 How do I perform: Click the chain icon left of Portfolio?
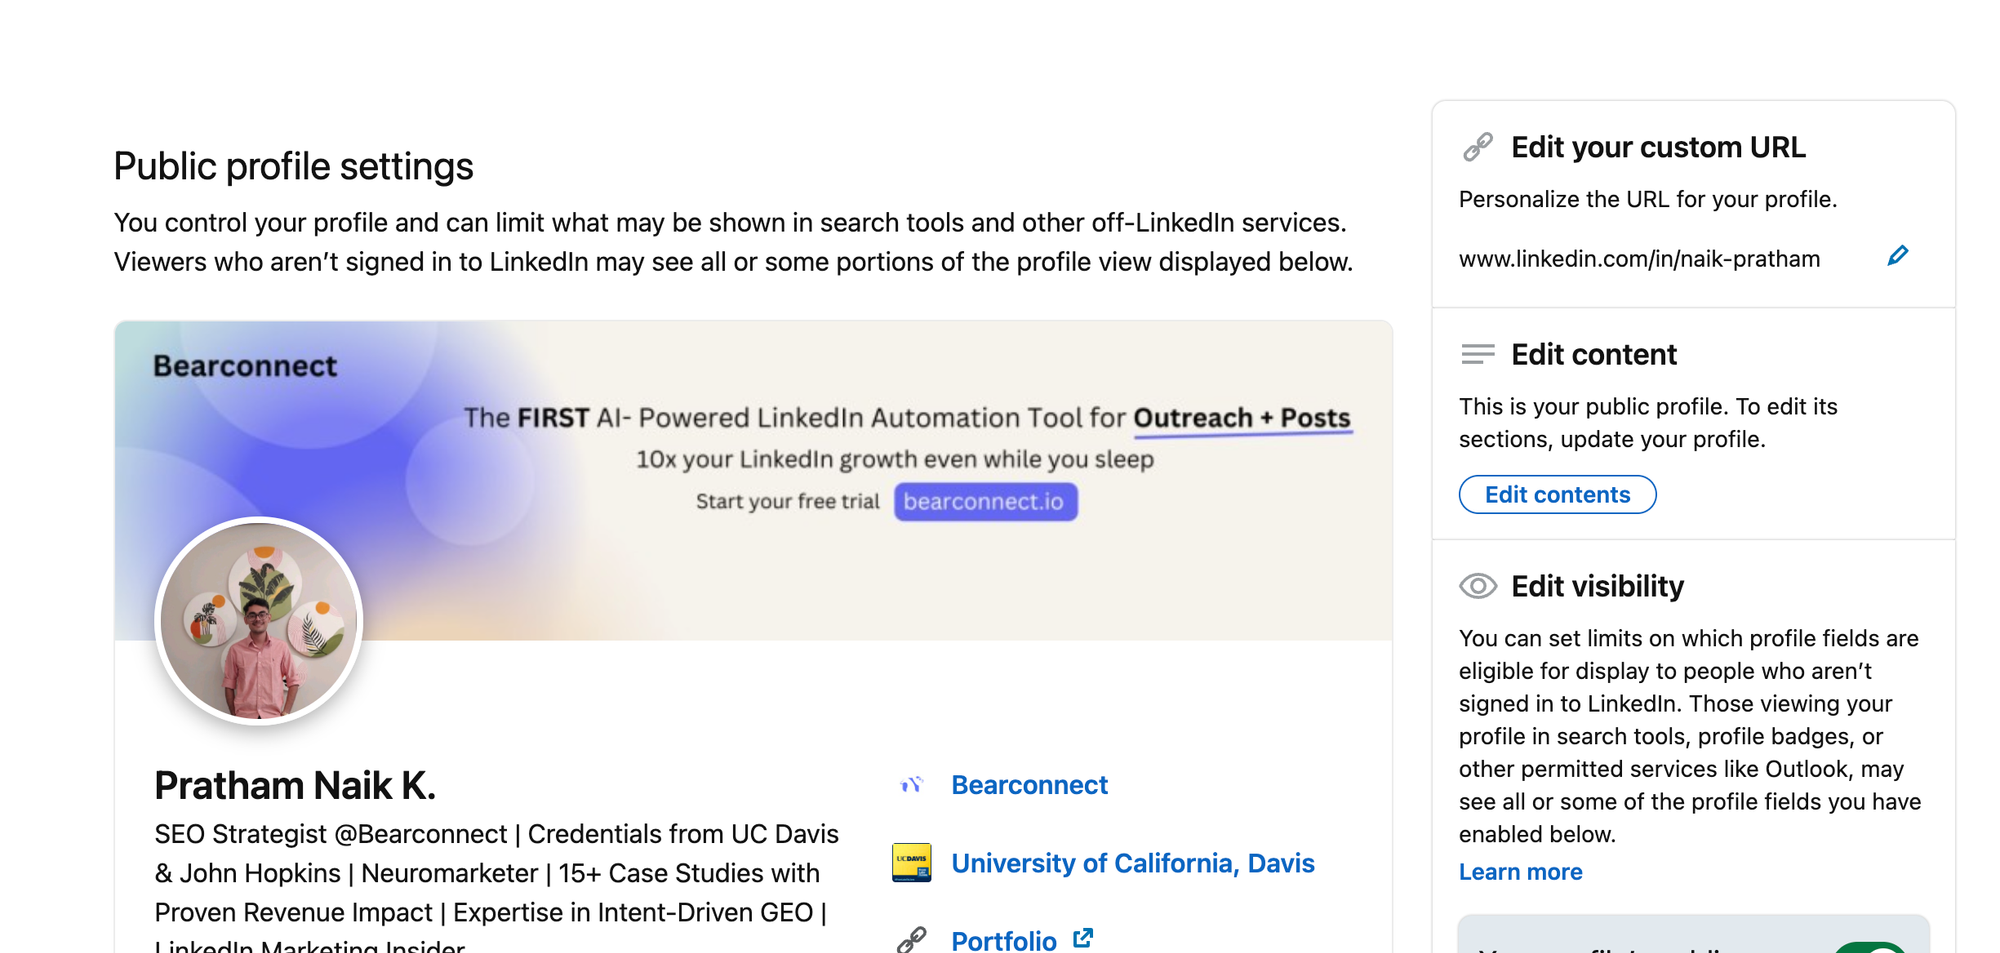(911, 940)
